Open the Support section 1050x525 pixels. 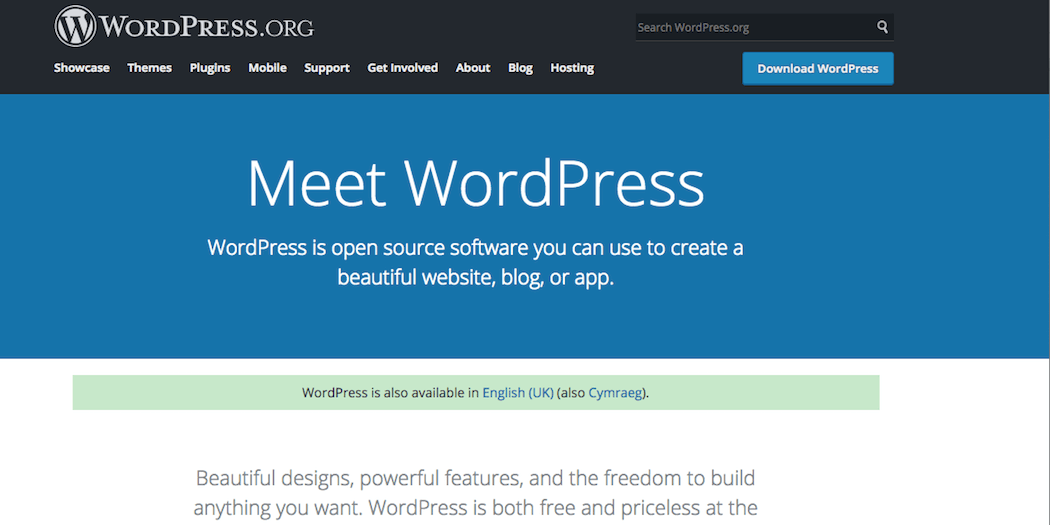coord(327,68)
